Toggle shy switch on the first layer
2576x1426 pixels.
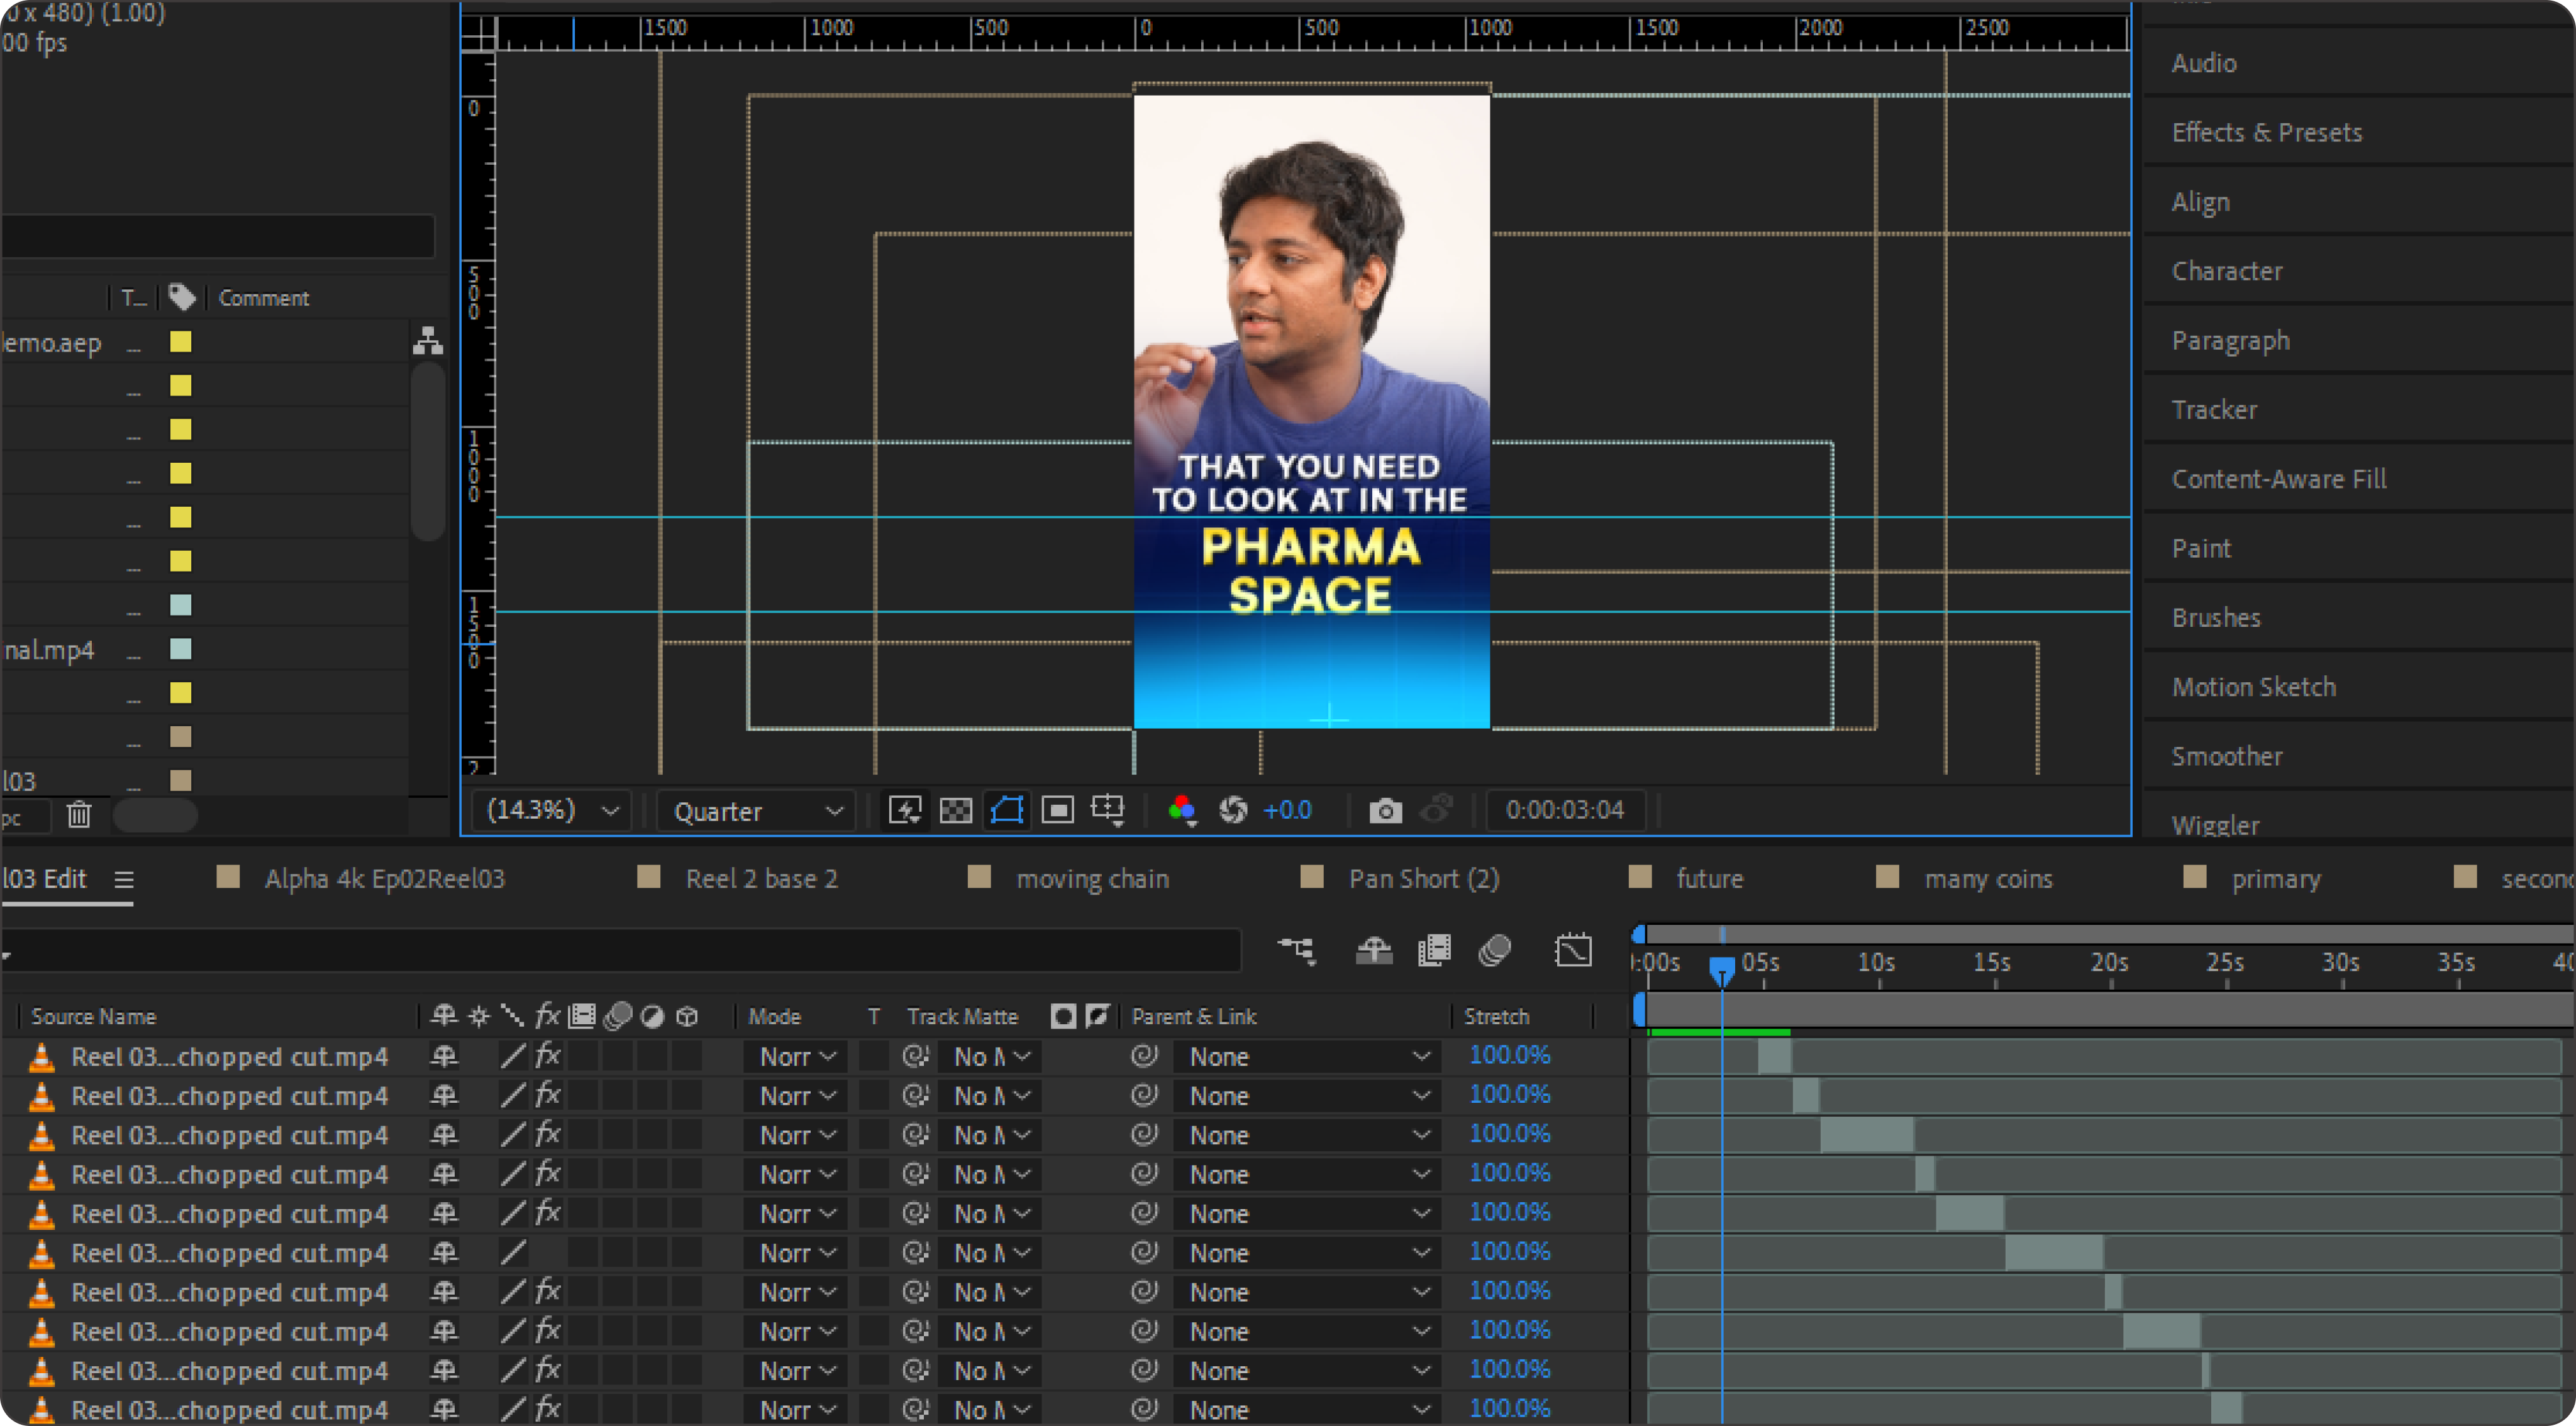[443, 1056]
